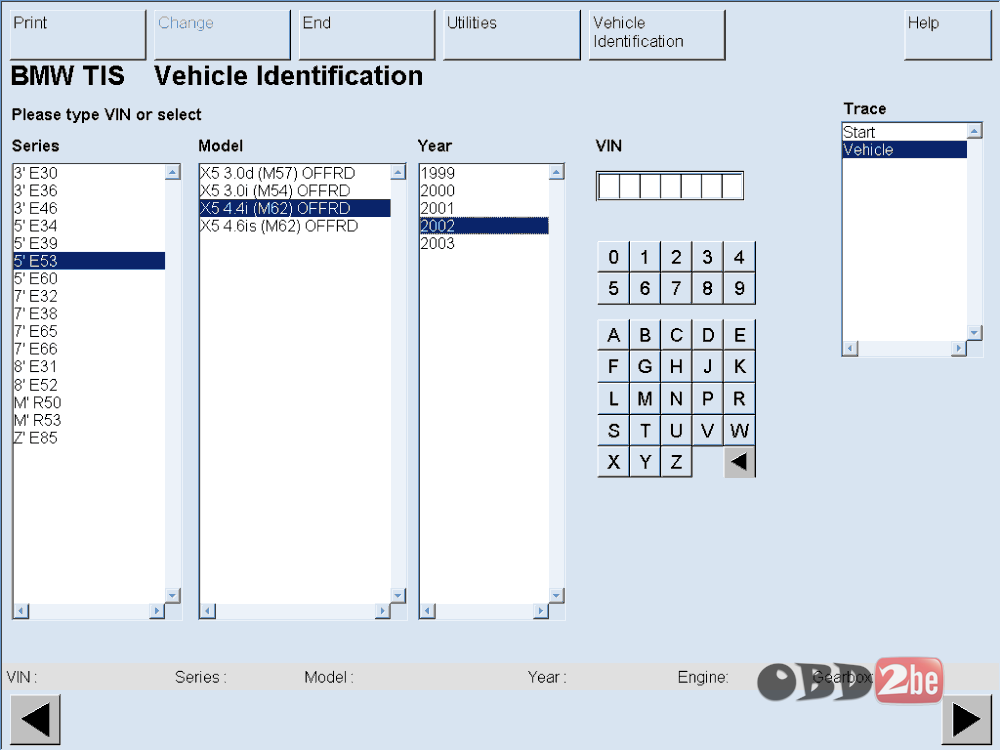Click Trace list horizontal scroll-right arrow
The width and height of the screenshot is (1000, 750).
pos(959,348)
